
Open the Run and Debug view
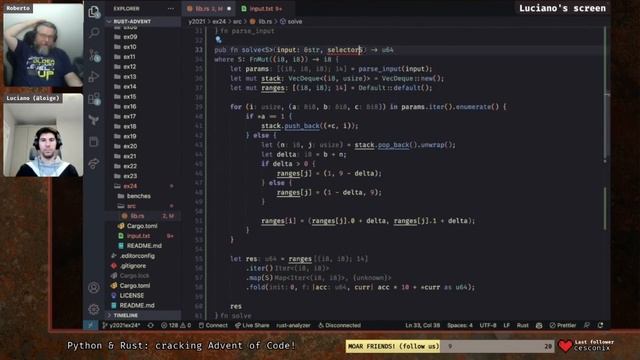click(x=94, y=77)
